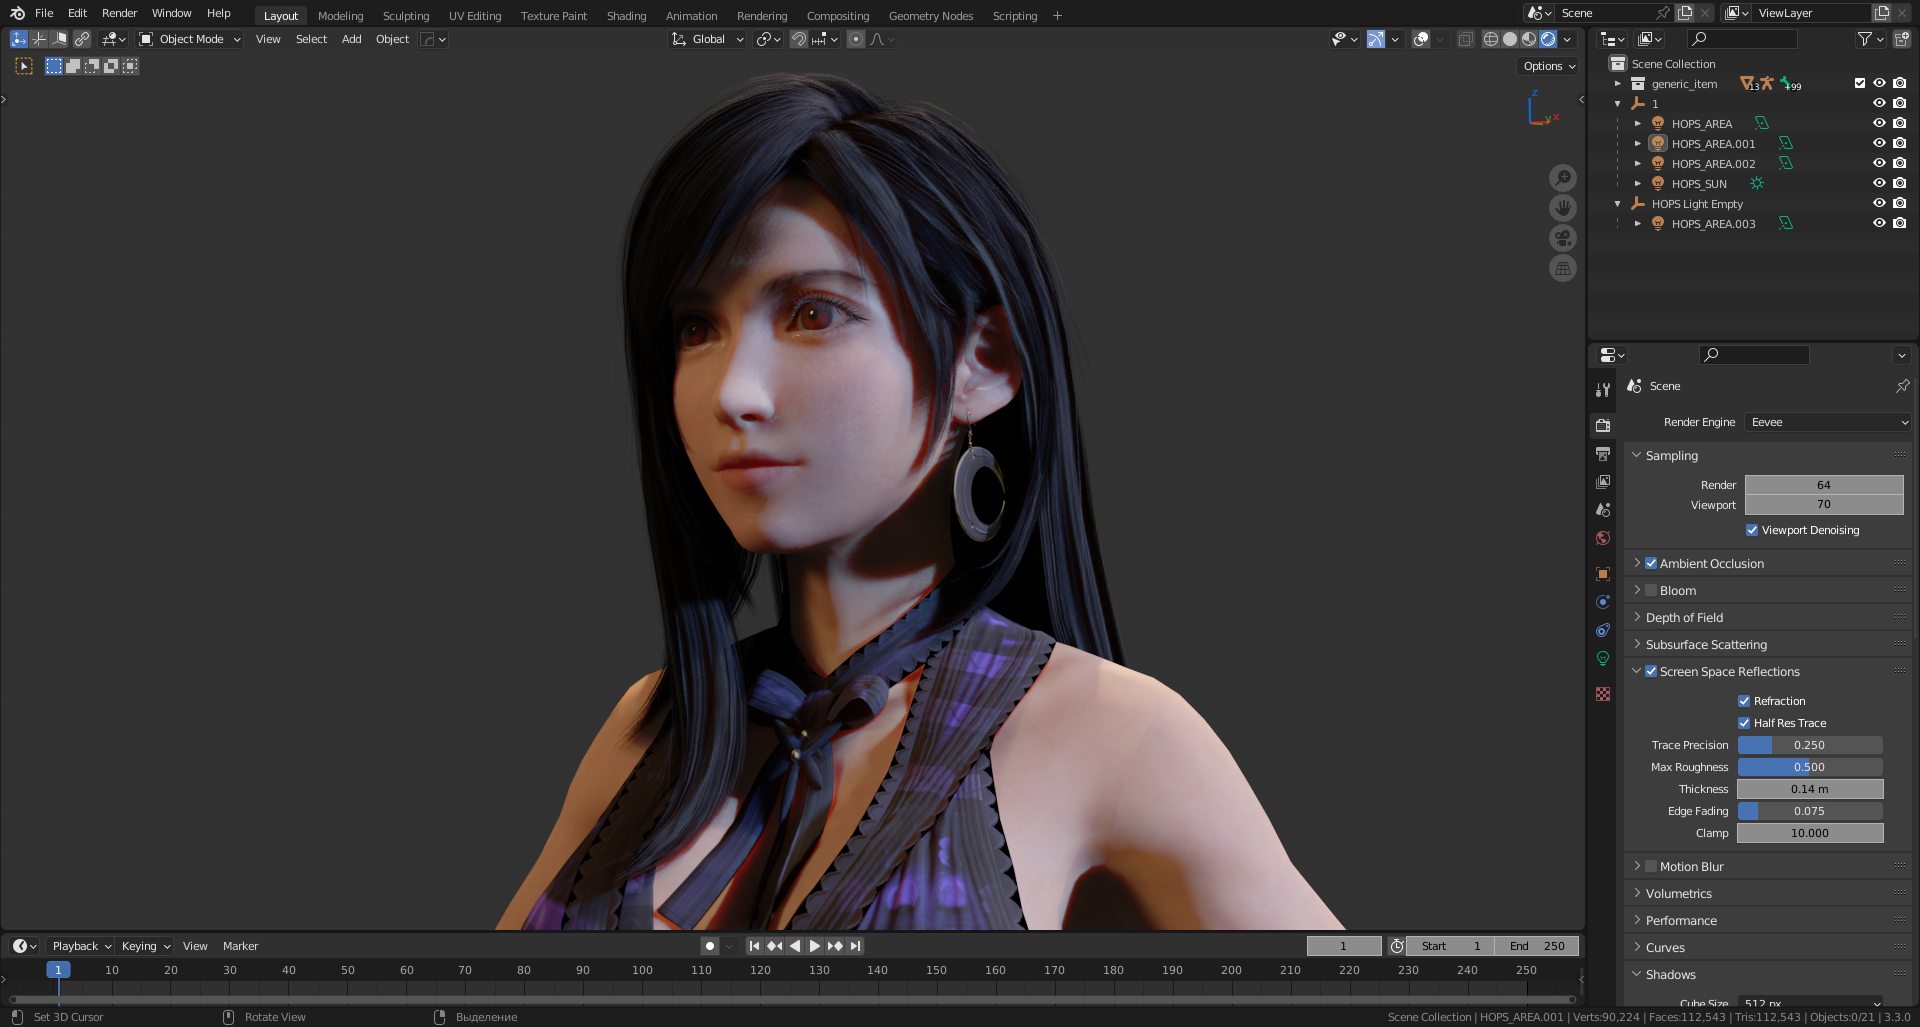Image resolution: width=1920 pixels, height=1027 pixels.
Task: Jump to the end frame of timeline
Action: pyautogui.click(x=856, y=946)
